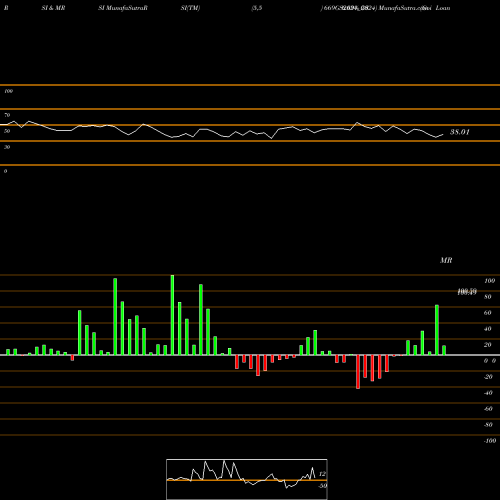
Task: Click the 'SI(TM)' header text
Action: point(190,8)
